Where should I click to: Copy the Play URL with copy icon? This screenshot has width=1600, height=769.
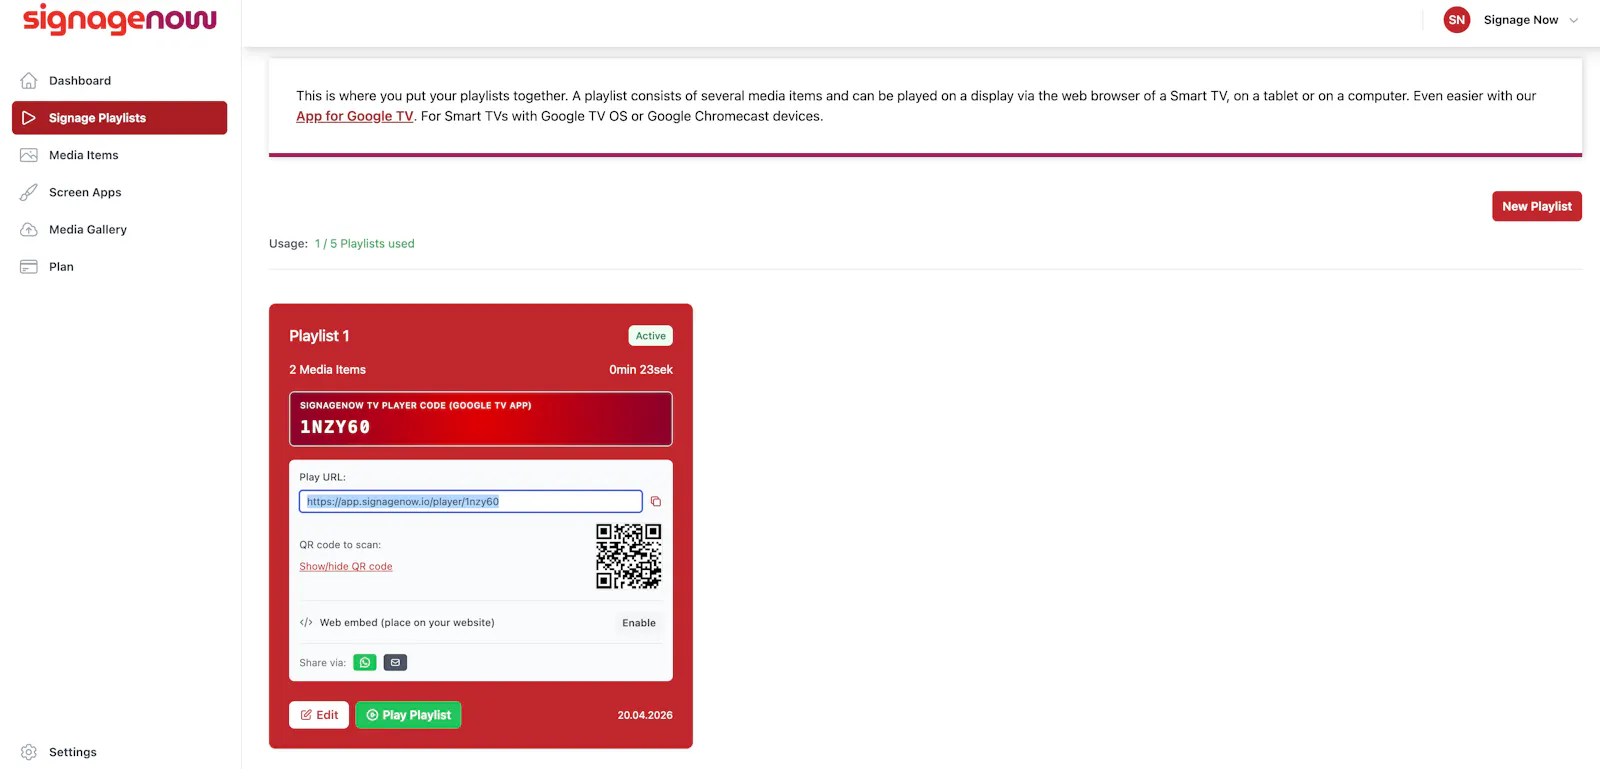pyautogui.click(x=656, y=501)
